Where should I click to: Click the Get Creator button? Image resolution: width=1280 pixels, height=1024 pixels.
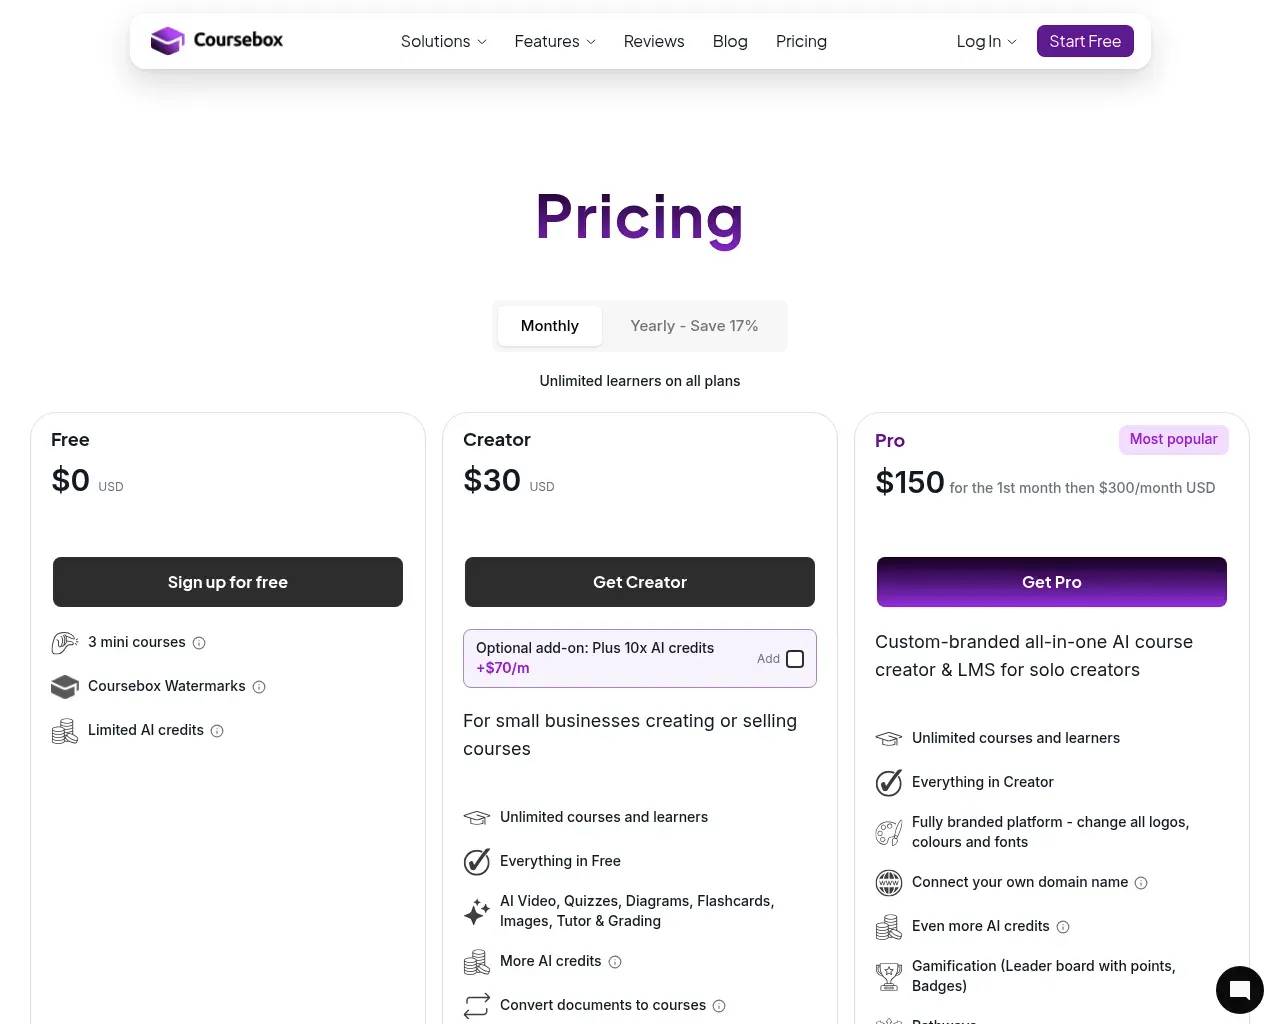(640, 582)
